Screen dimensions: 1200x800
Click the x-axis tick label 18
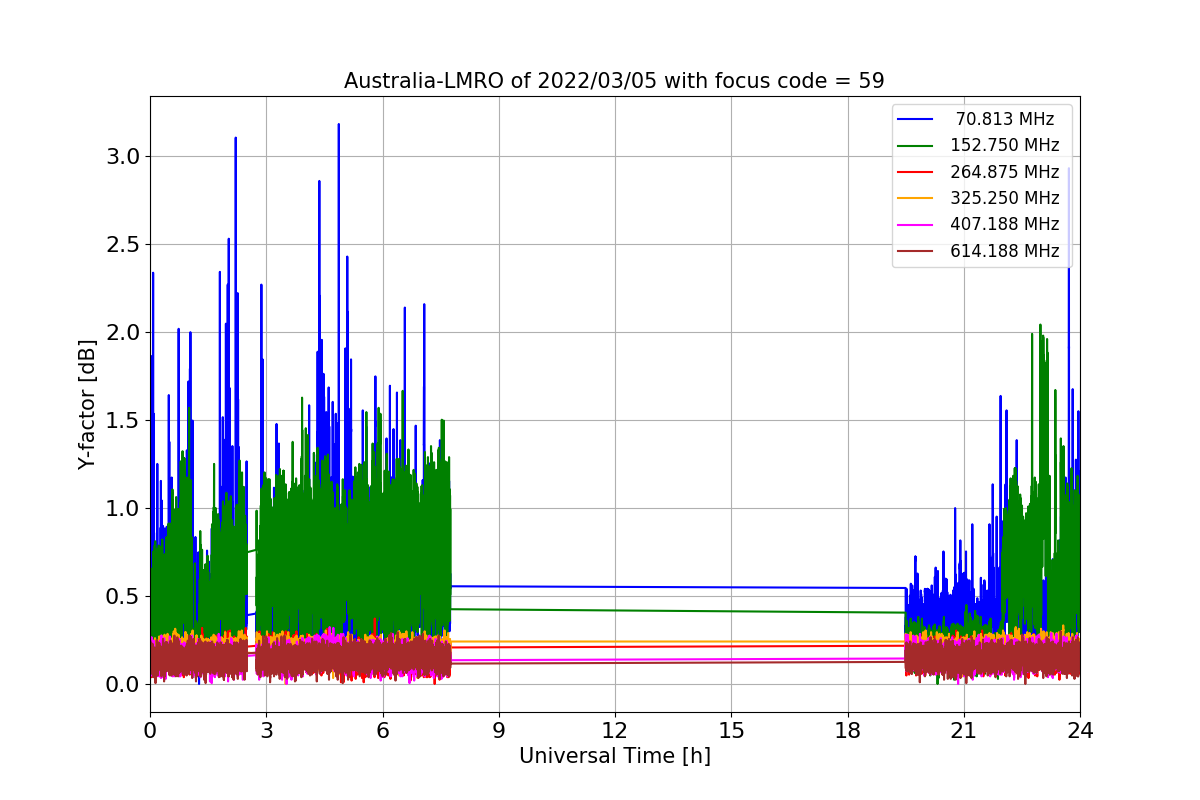[x=847, y=731]
